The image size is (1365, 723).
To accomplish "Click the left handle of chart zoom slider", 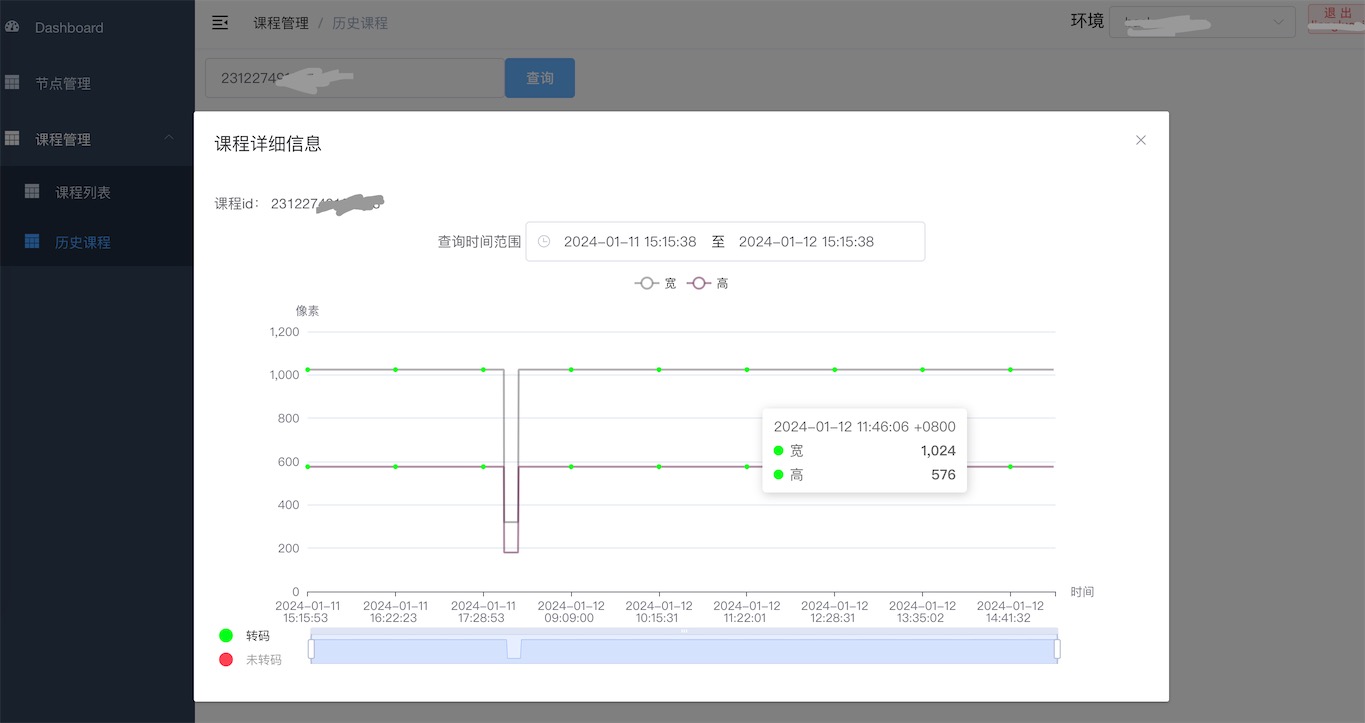I will point(311,650).
